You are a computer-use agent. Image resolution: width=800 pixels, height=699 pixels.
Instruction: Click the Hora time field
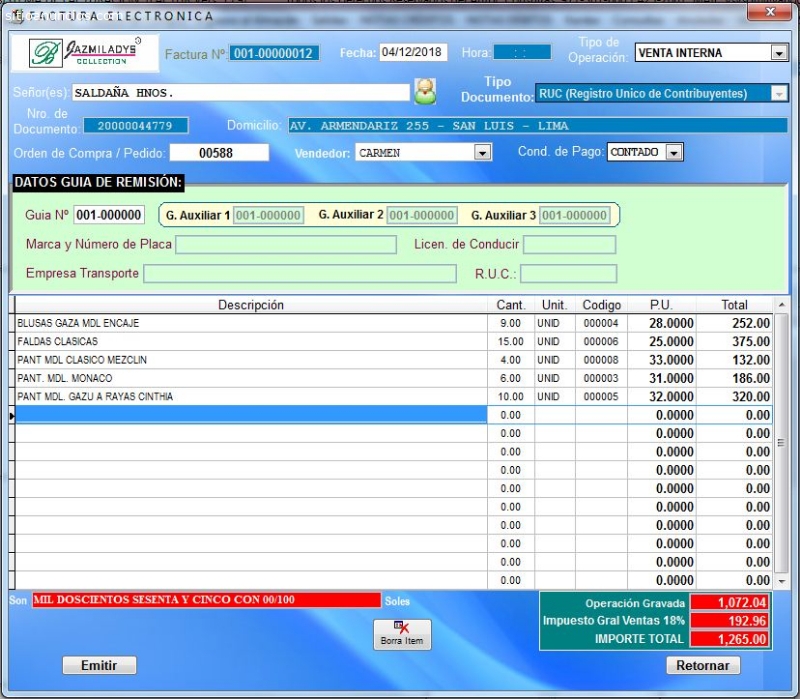pos(522,53)
